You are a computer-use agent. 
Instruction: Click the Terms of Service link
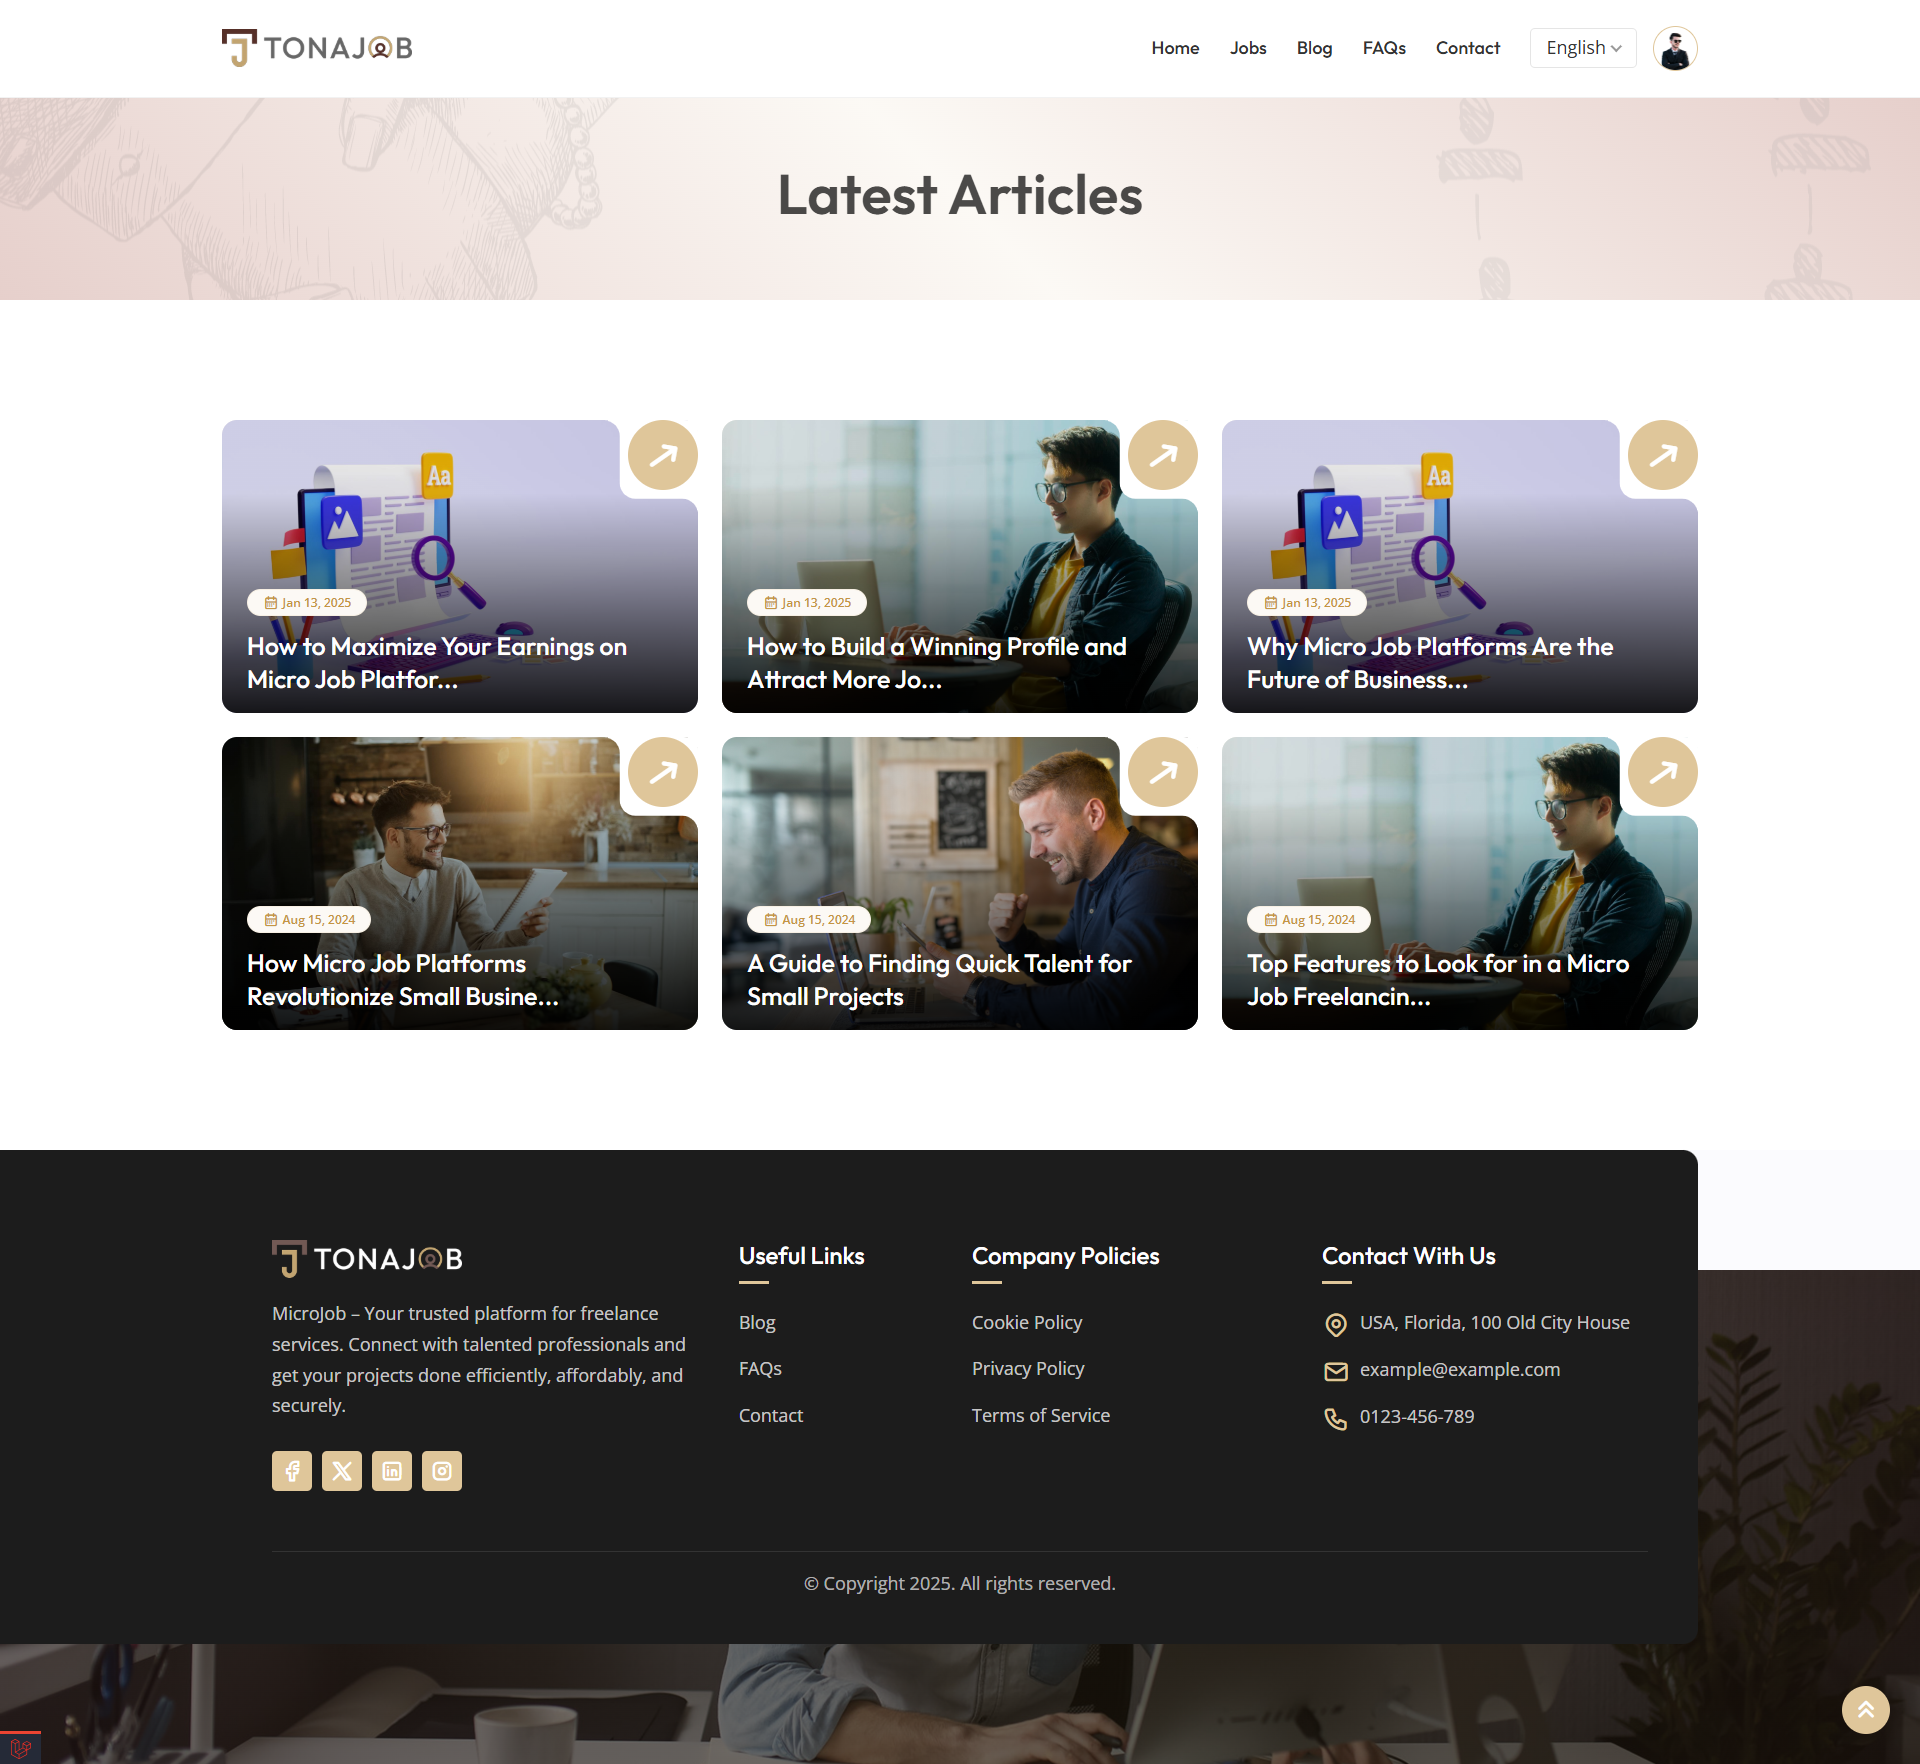pos(1041,1415)
